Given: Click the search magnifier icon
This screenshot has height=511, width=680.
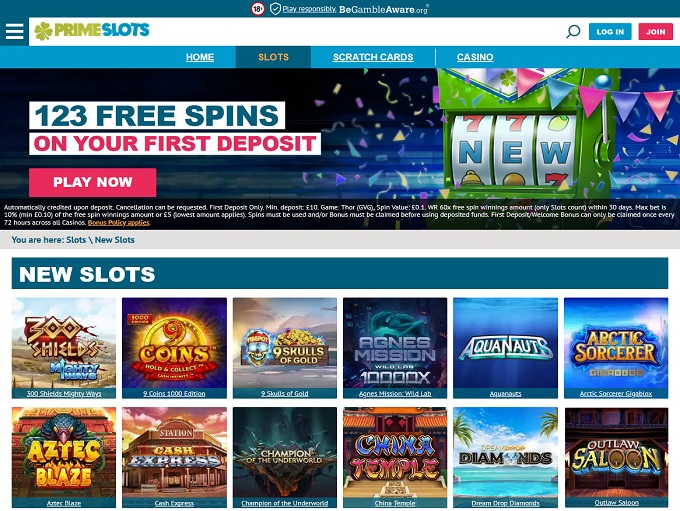Looking at the screenshot, I should (573, 31).
